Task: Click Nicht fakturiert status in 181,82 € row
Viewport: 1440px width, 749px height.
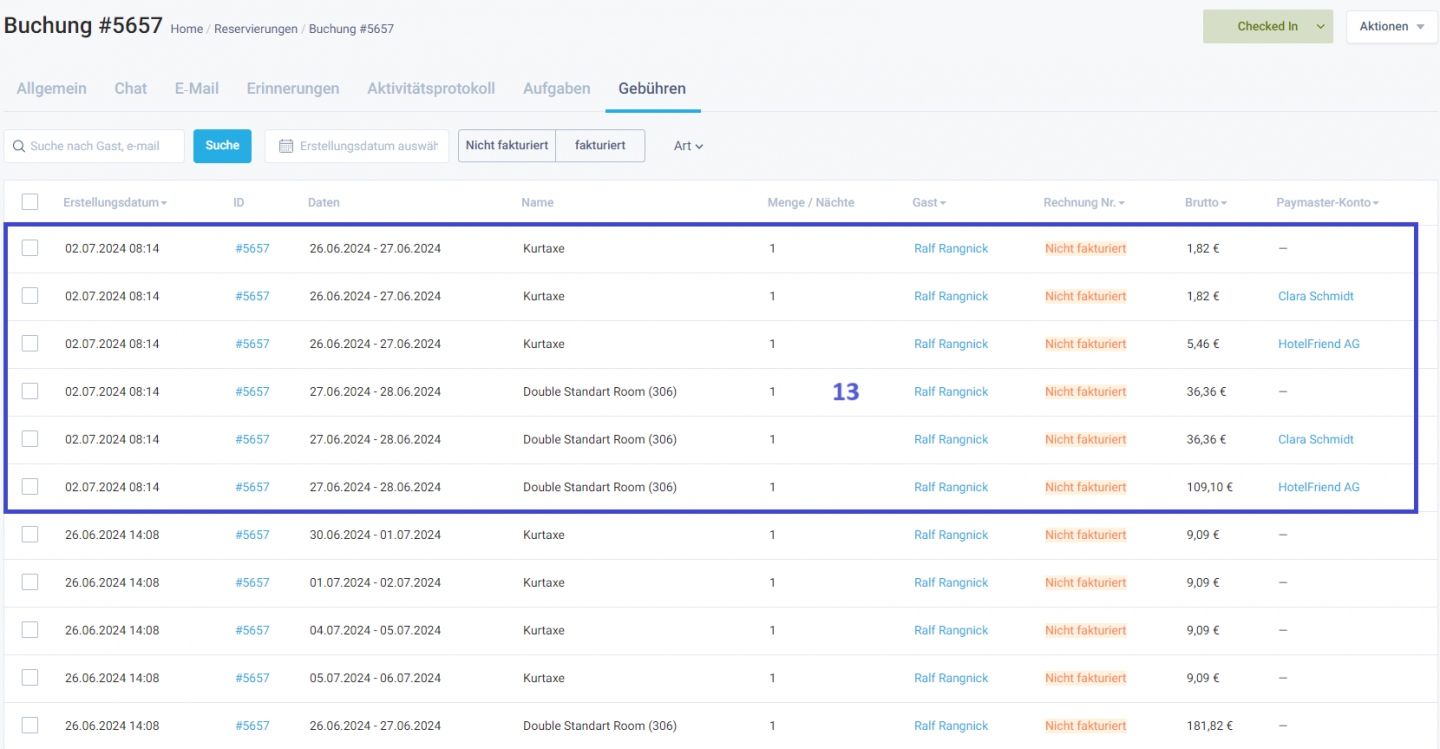Action: (1086, 726)
